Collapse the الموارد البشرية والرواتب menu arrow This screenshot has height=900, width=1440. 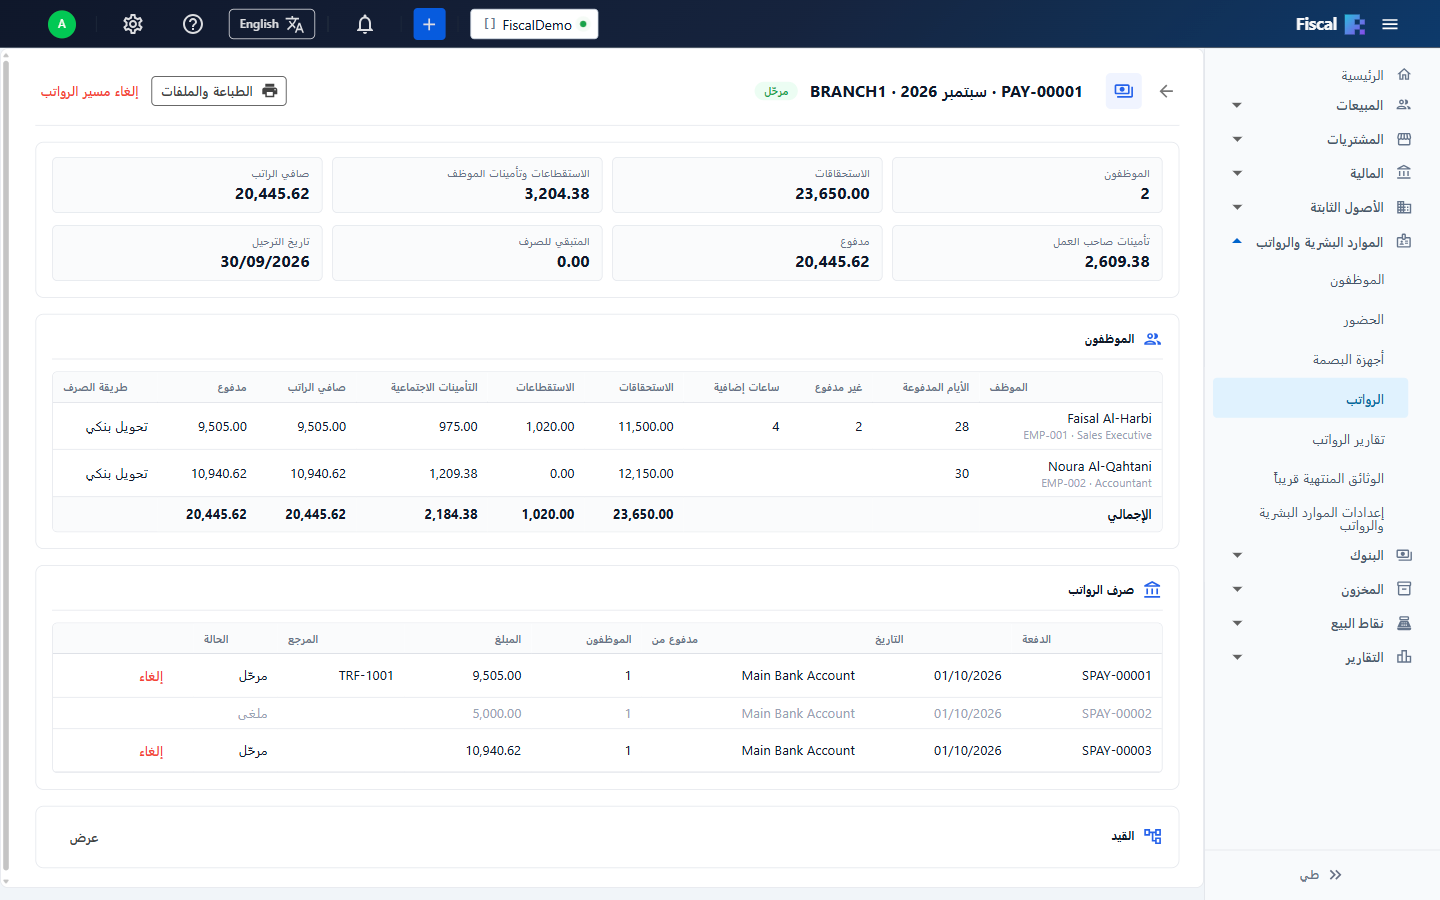point(1237,241)
